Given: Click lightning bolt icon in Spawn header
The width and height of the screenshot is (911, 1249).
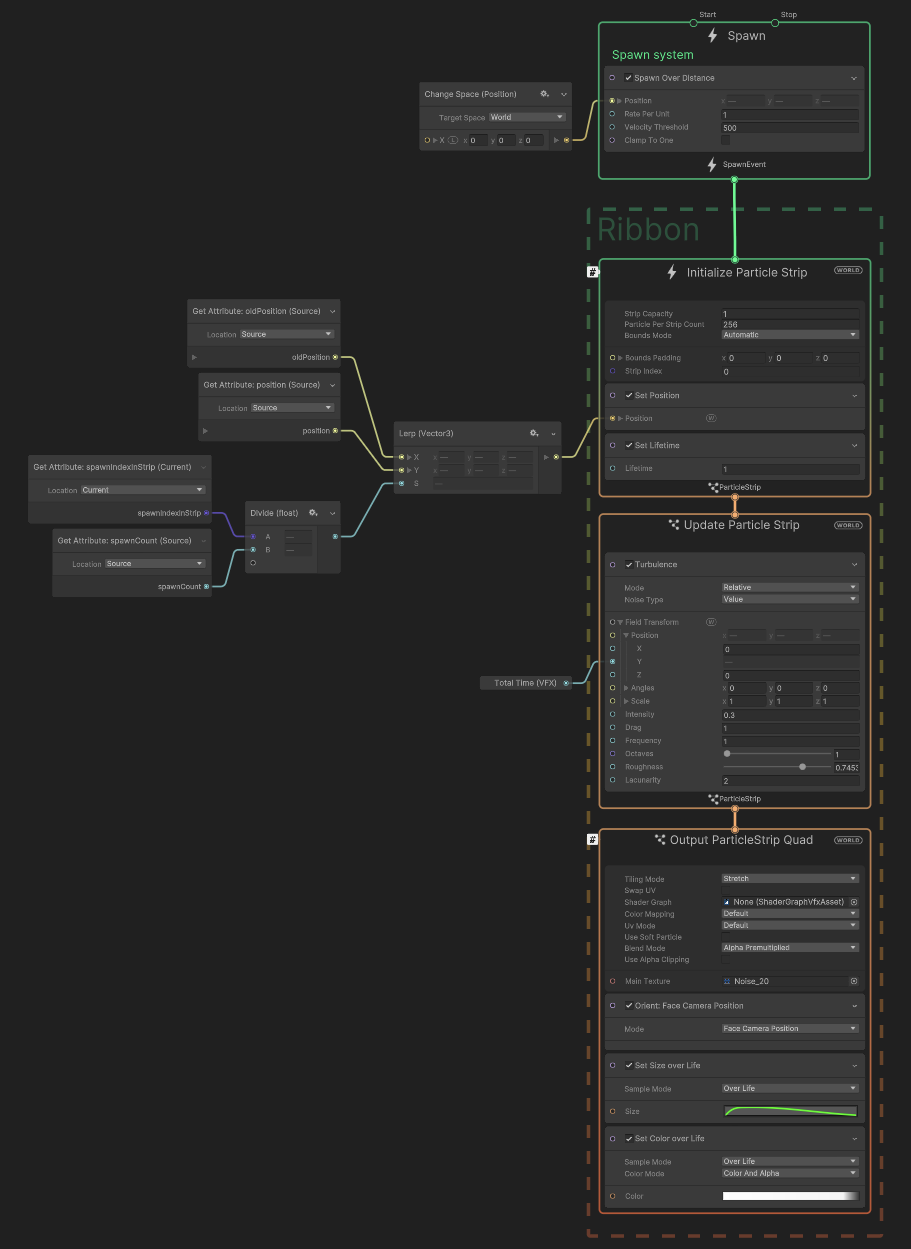Looking at the screenshot, I should [x=712, y=35].
